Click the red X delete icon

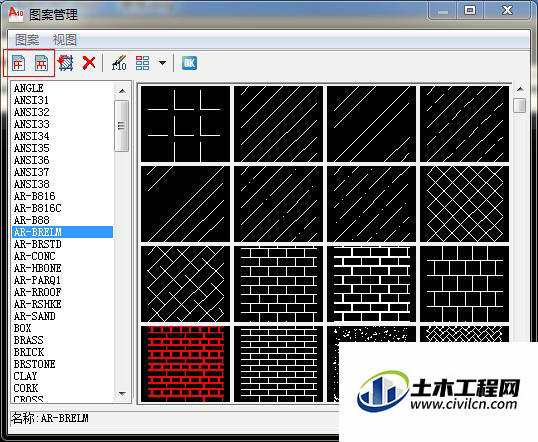click(x=89, y=63)
